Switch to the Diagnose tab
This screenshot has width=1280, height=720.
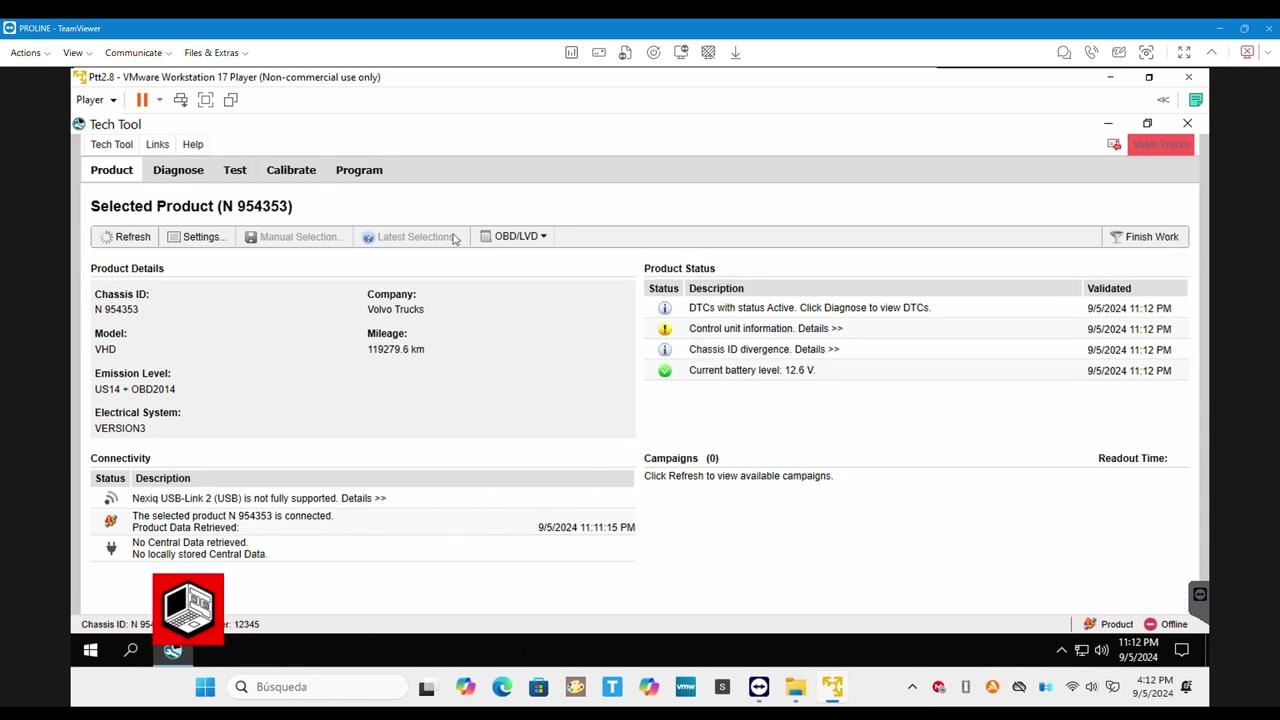coord(178,170)
